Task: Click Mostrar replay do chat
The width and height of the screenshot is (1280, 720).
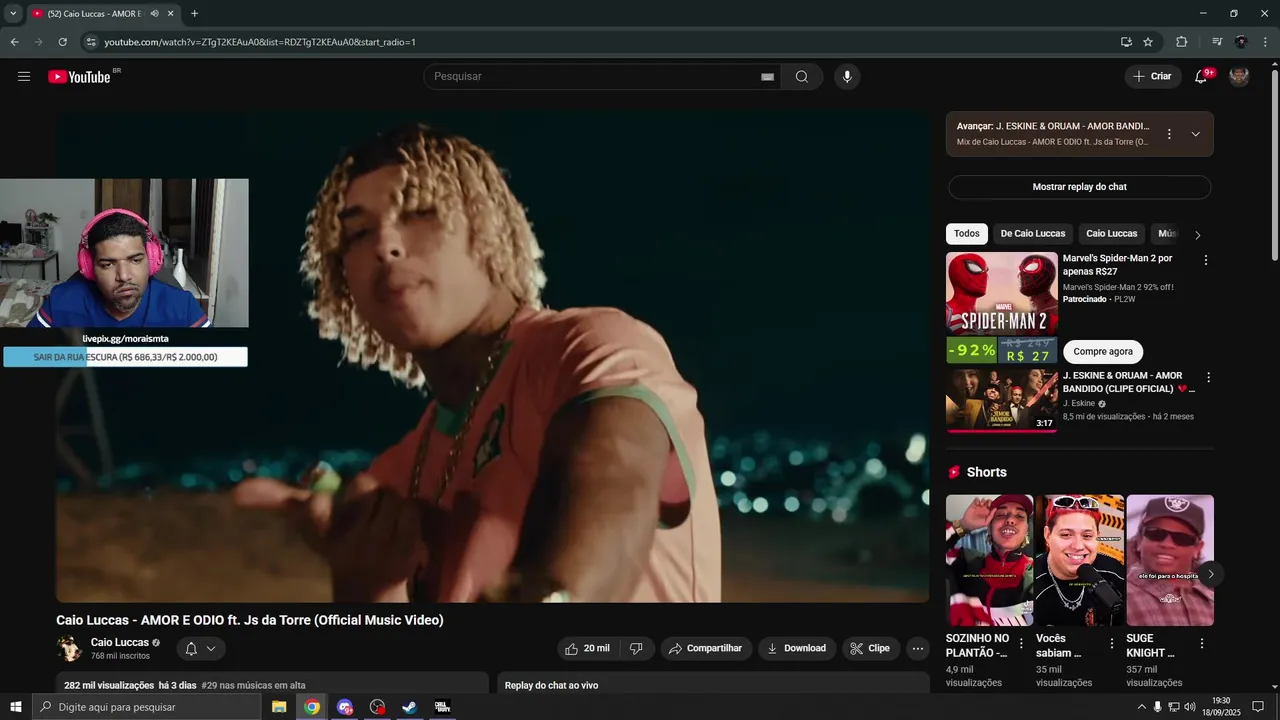Action: [1080, 187]
